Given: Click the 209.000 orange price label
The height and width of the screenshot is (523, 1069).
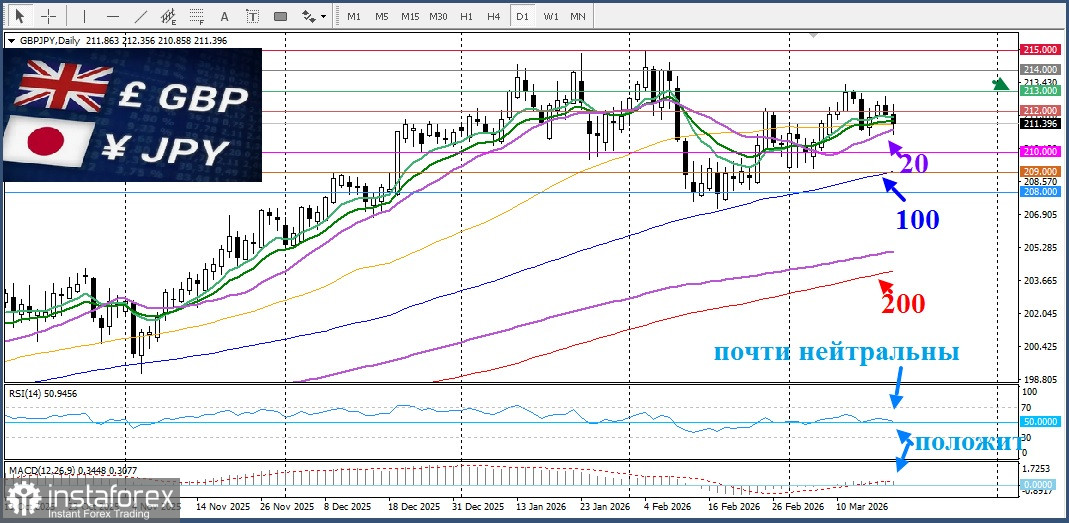Looking at the screenshot, I should click(x=1039, y=171).
